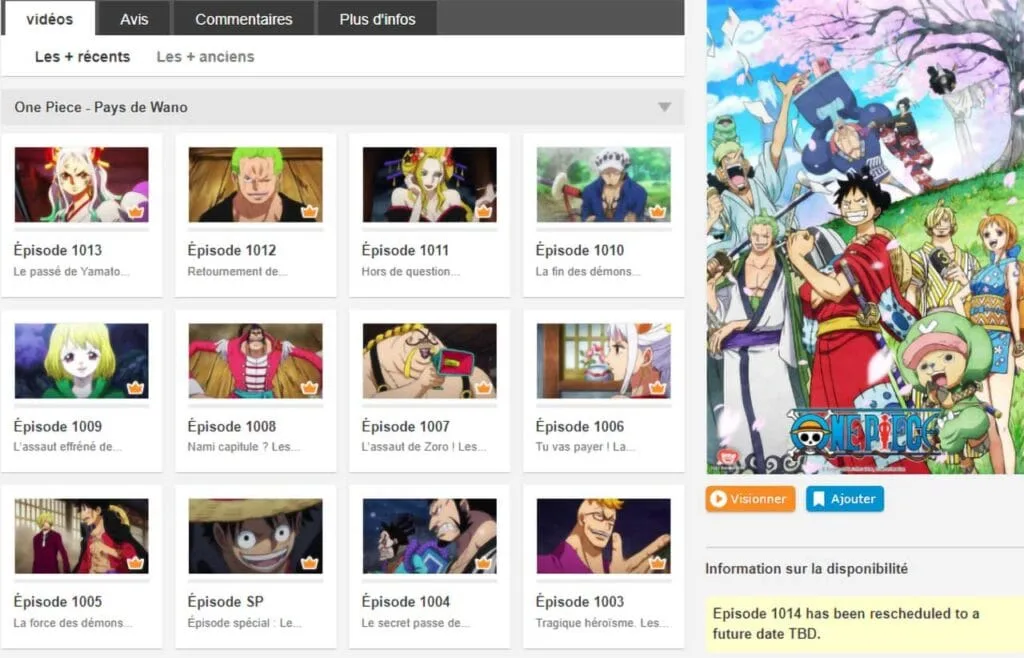Click premium crown icon on Épisode 1012

[309, 212]
